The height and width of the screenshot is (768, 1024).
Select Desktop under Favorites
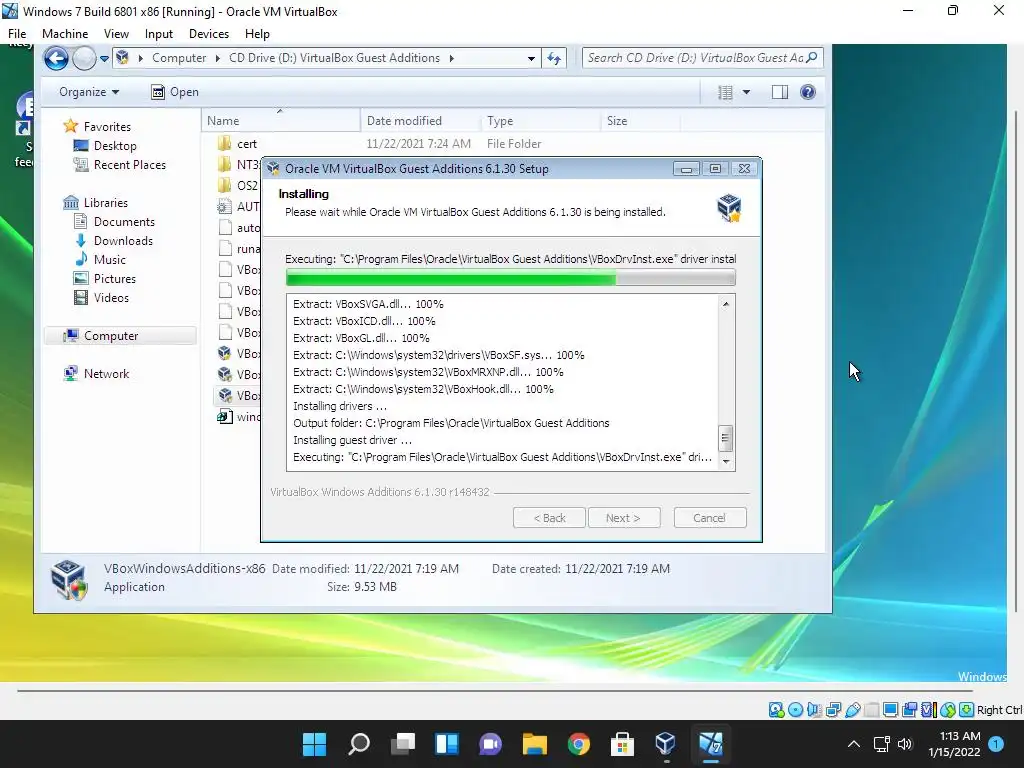click(105, 146)
